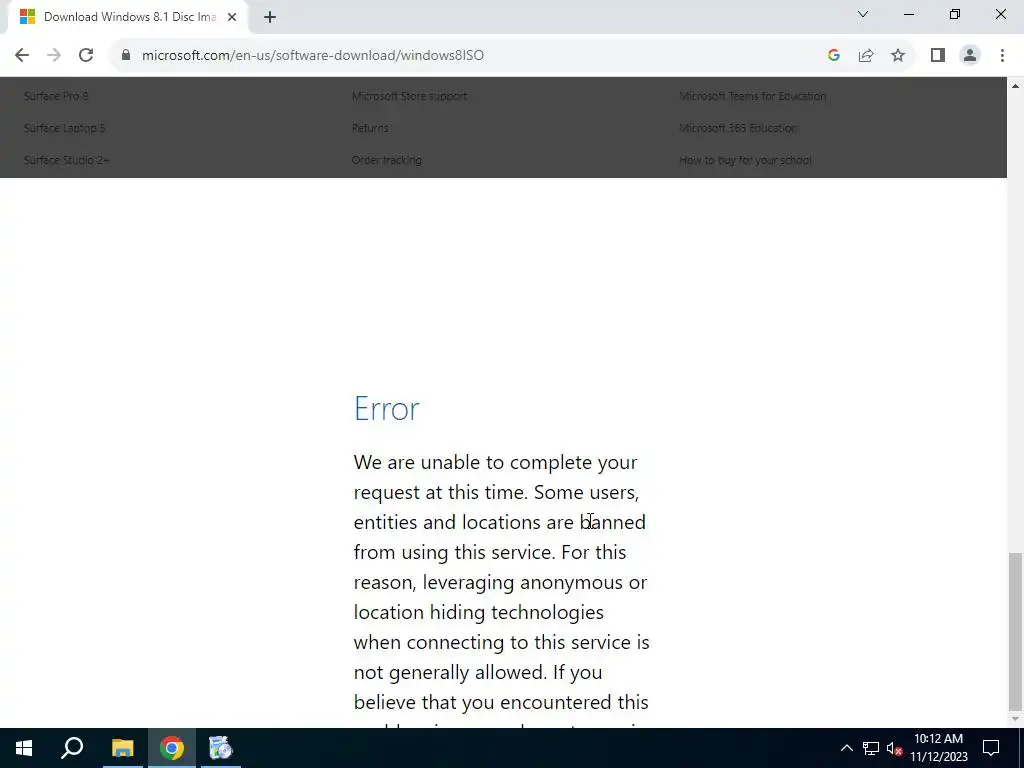Click the Google icon in address bar
1024x768 pixels.
[833, 56]
